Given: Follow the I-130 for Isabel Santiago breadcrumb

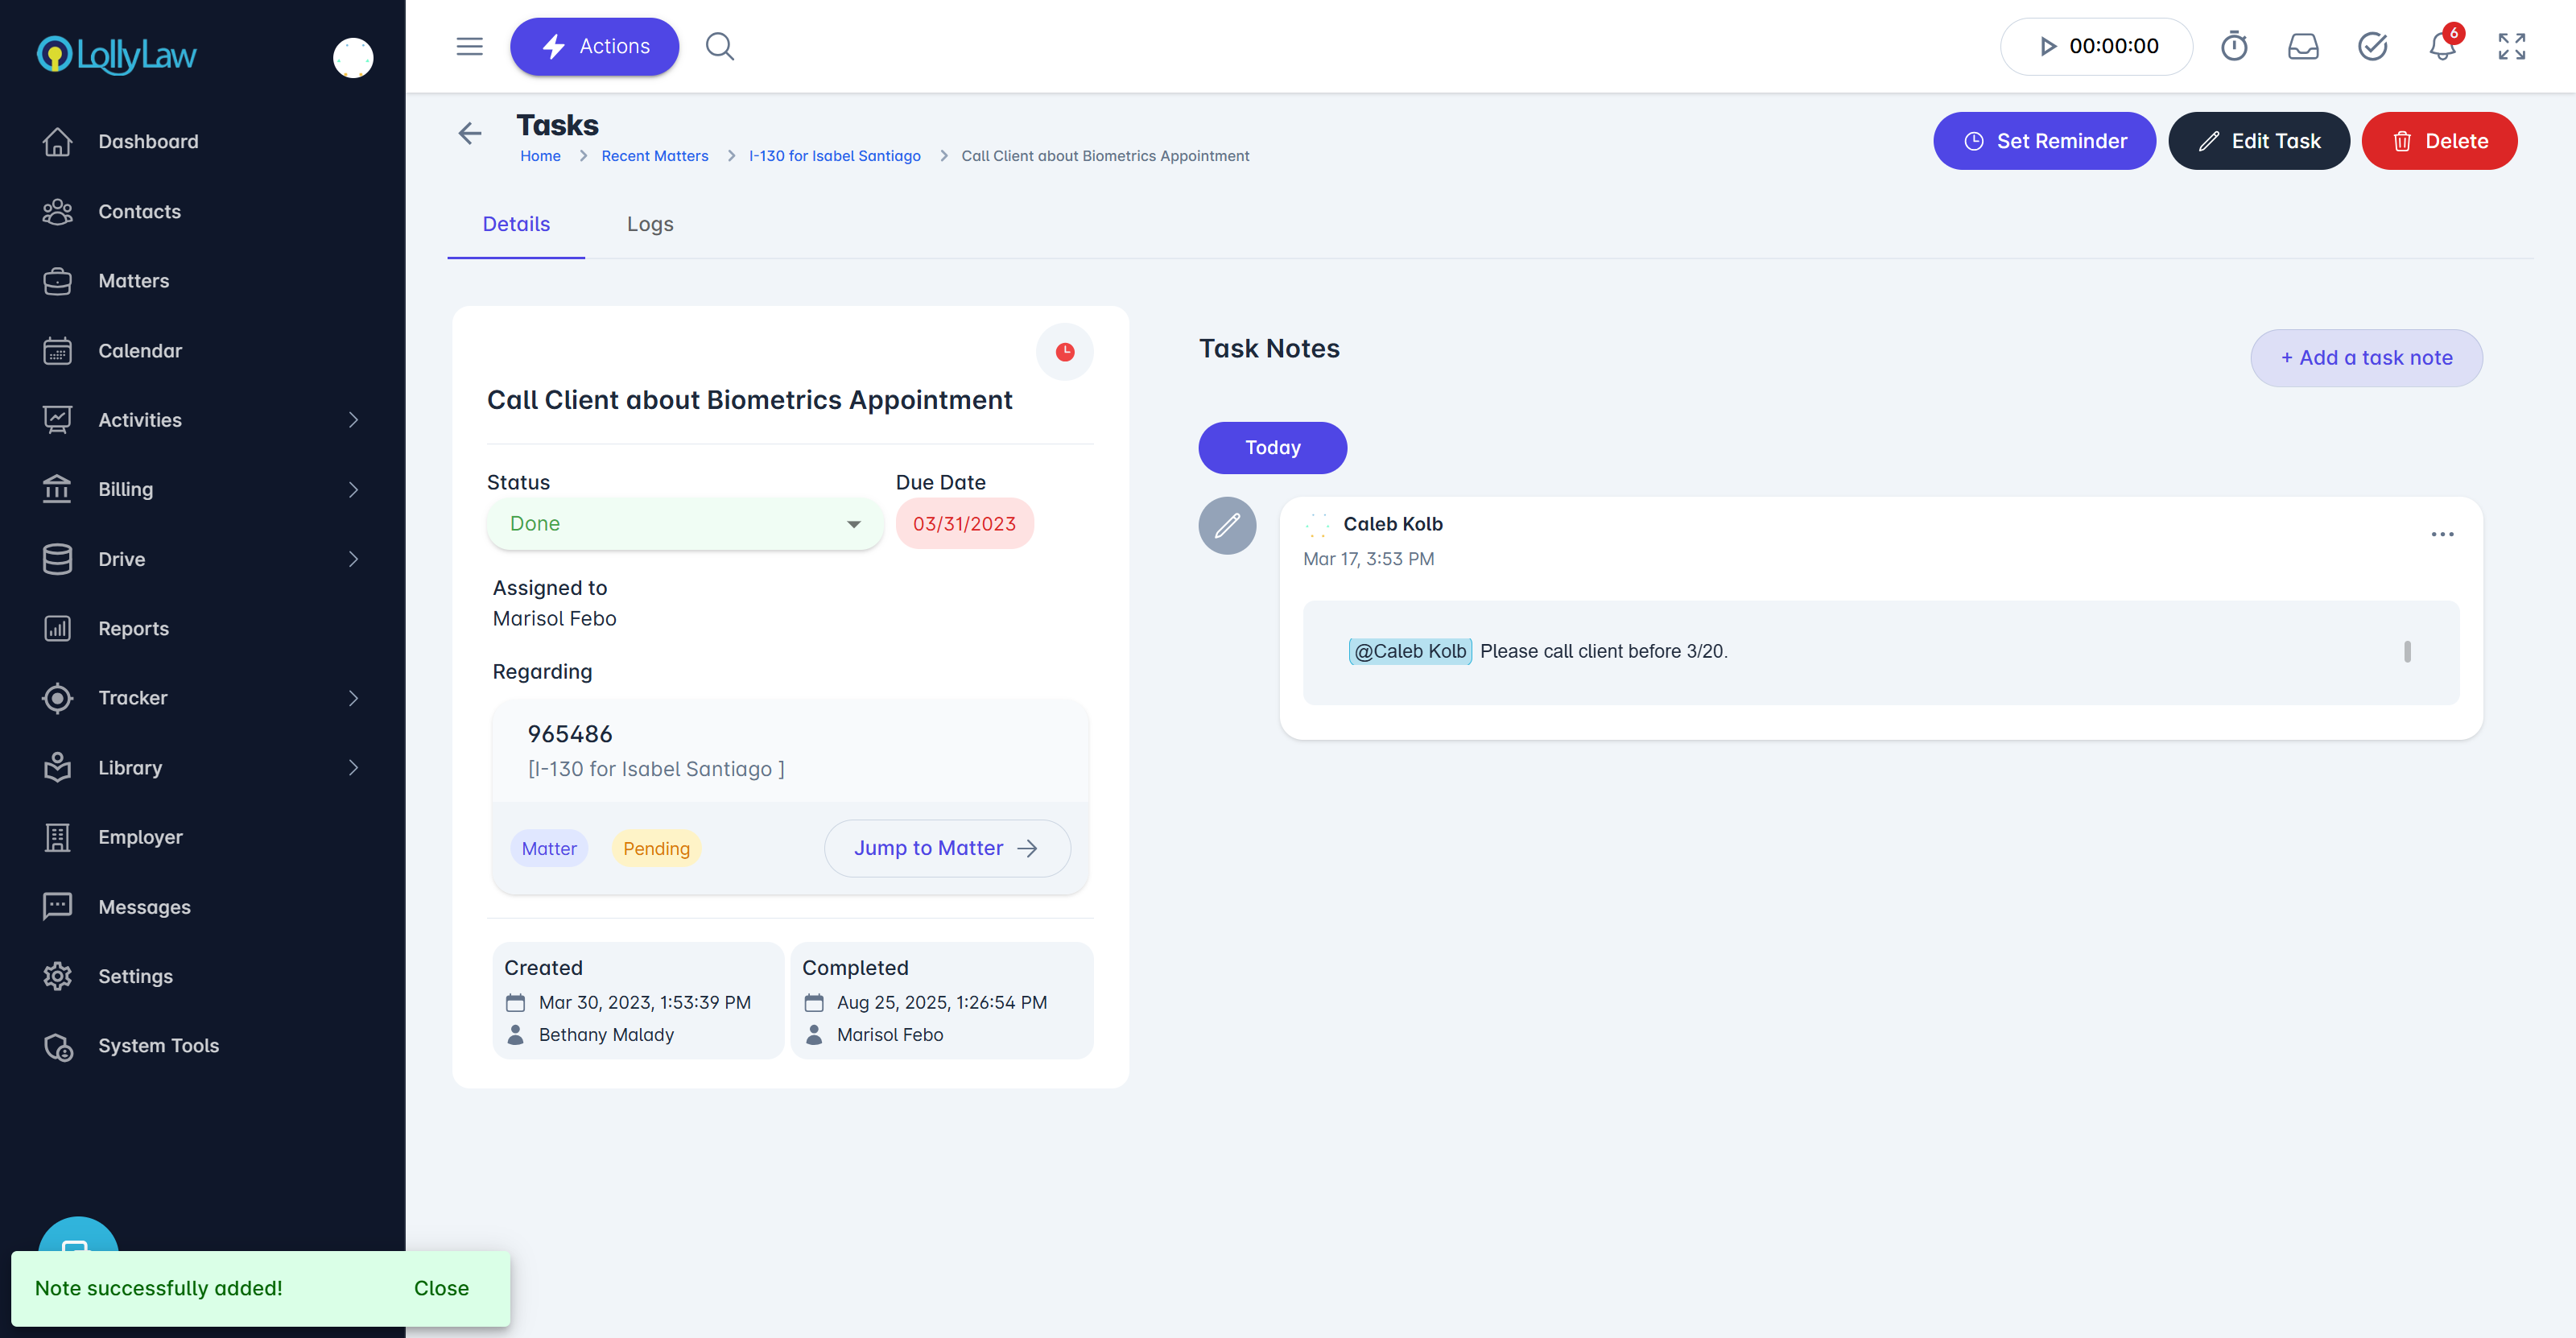Looking at the screenshot, I should tap(834, 156).
